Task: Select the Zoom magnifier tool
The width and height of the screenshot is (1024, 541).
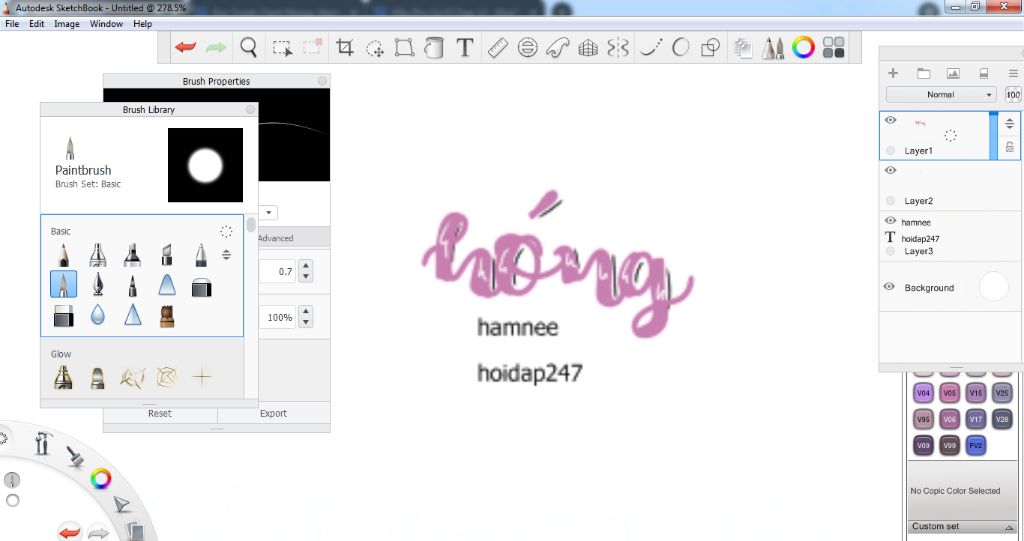Action: point(248,47)
